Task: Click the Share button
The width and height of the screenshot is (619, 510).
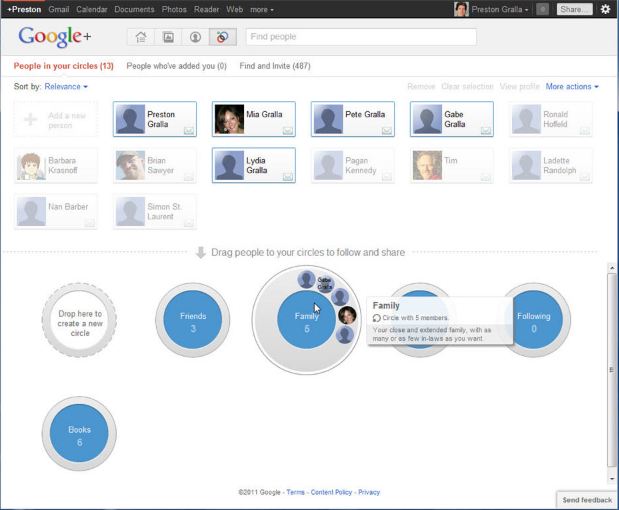Action: coord(574,9)
